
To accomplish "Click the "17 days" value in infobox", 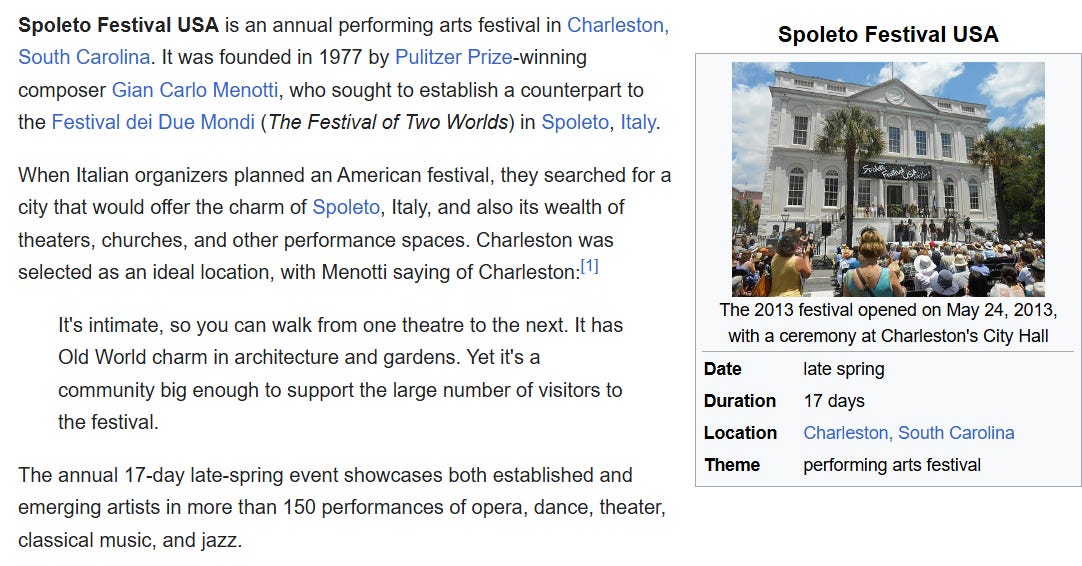I will [834, 401].
